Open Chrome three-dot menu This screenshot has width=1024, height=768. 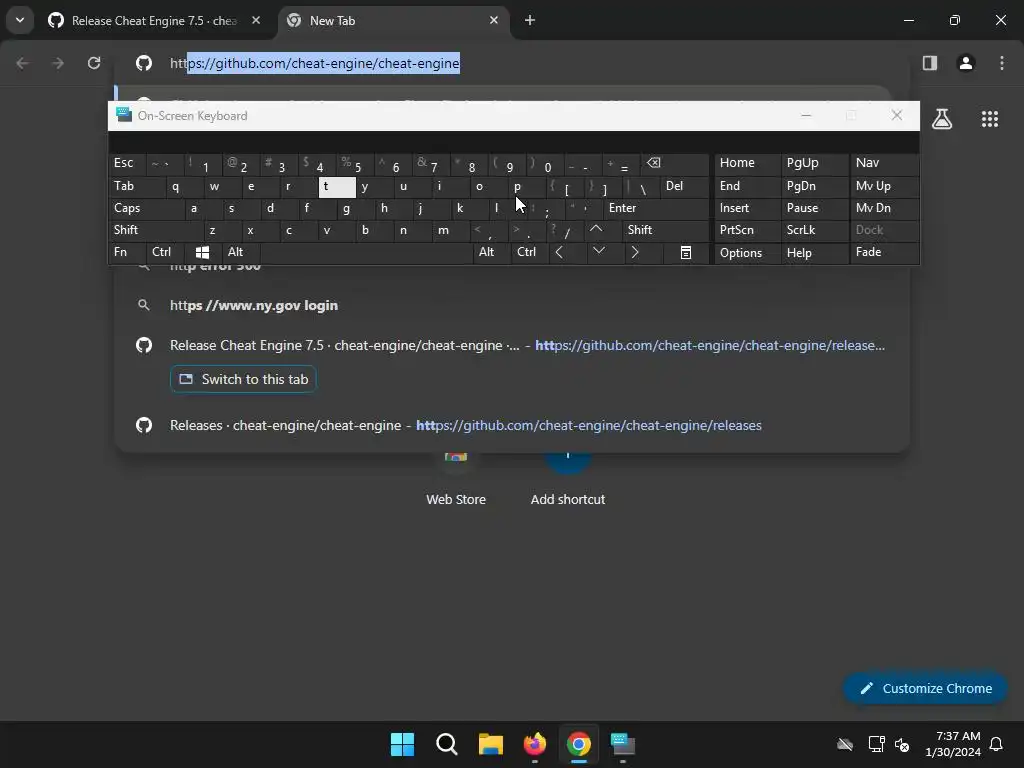(x=1002, y=63)
